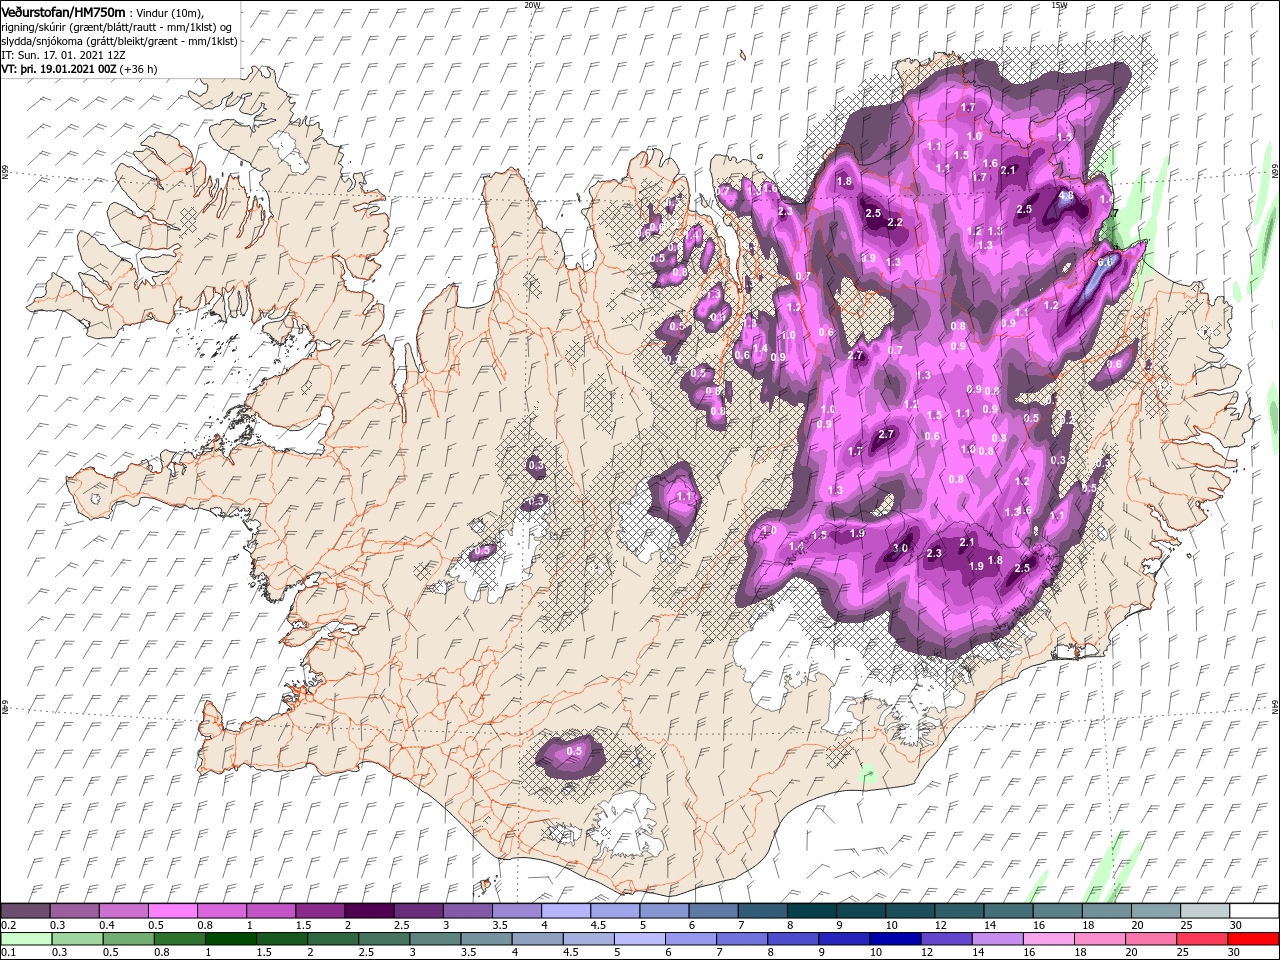Viewport: 1280px width, 960px height.
Task: Select the light pink rain swatch labeled 16
Action: (x=1049, y=939)
